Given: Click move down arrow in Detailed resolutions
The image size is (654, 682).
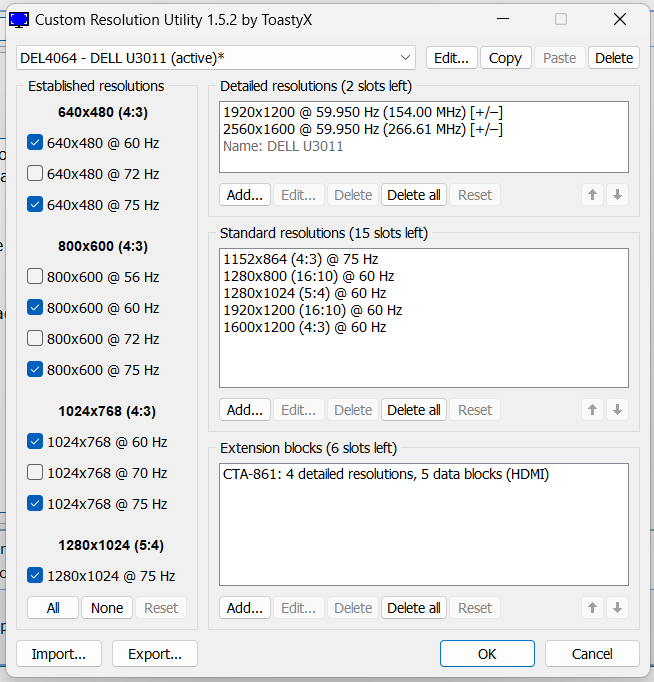Looking at the screenshot, I should coord(617,195).
